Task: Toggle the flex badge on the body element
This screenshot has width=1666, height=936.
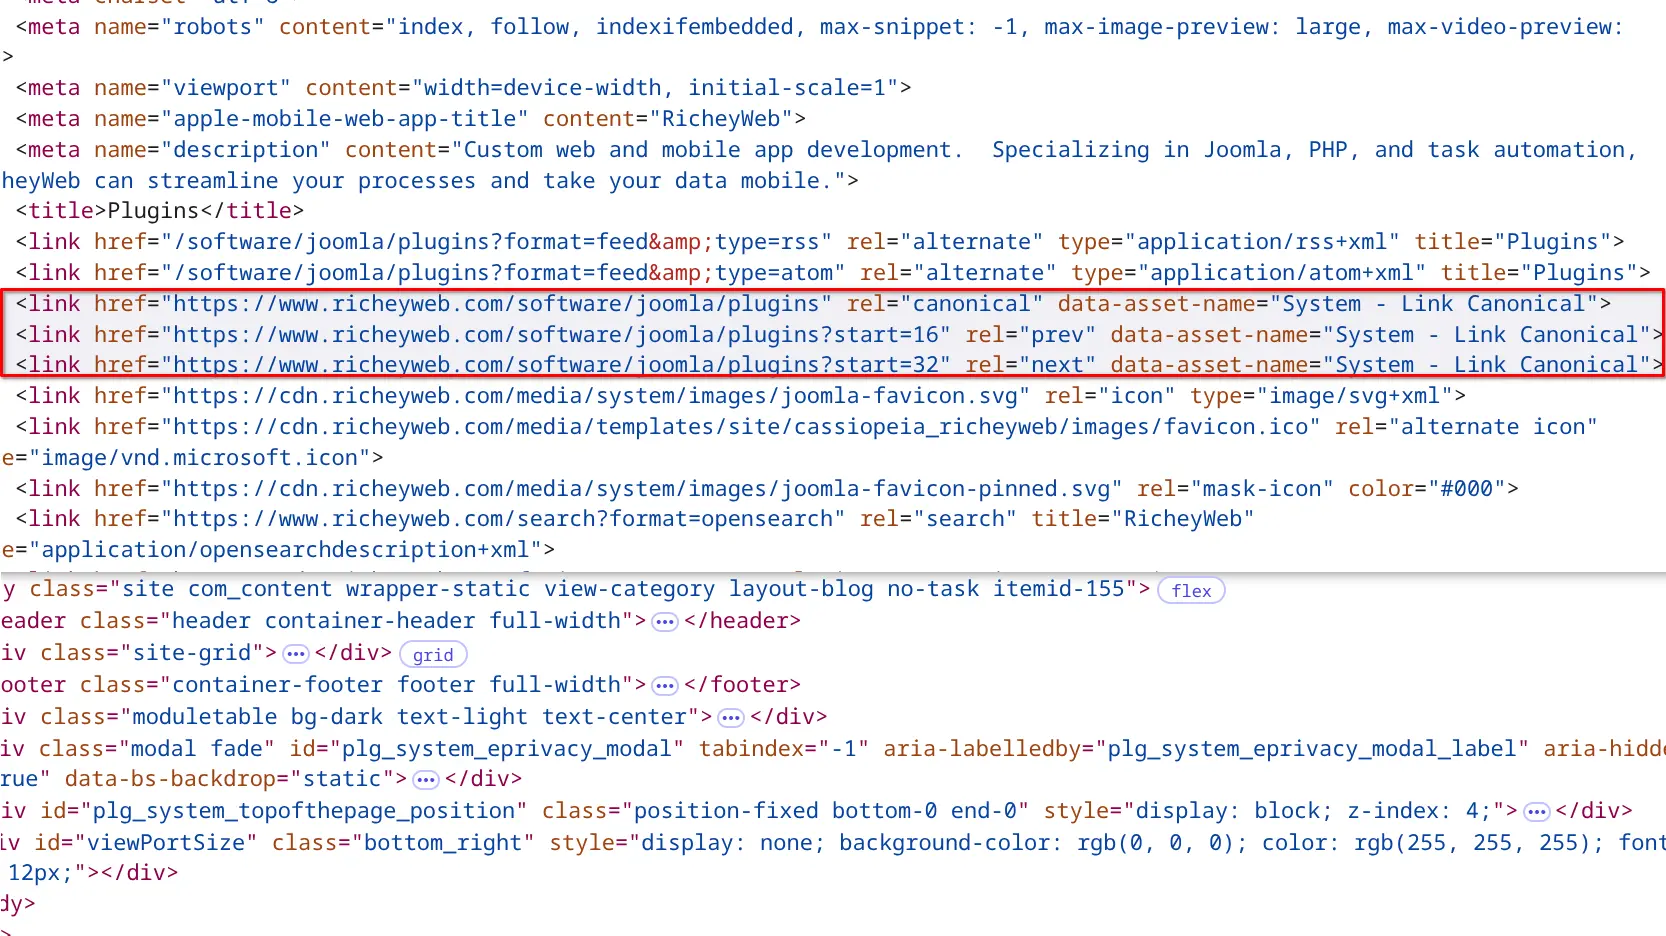Action: (1190, 591)
